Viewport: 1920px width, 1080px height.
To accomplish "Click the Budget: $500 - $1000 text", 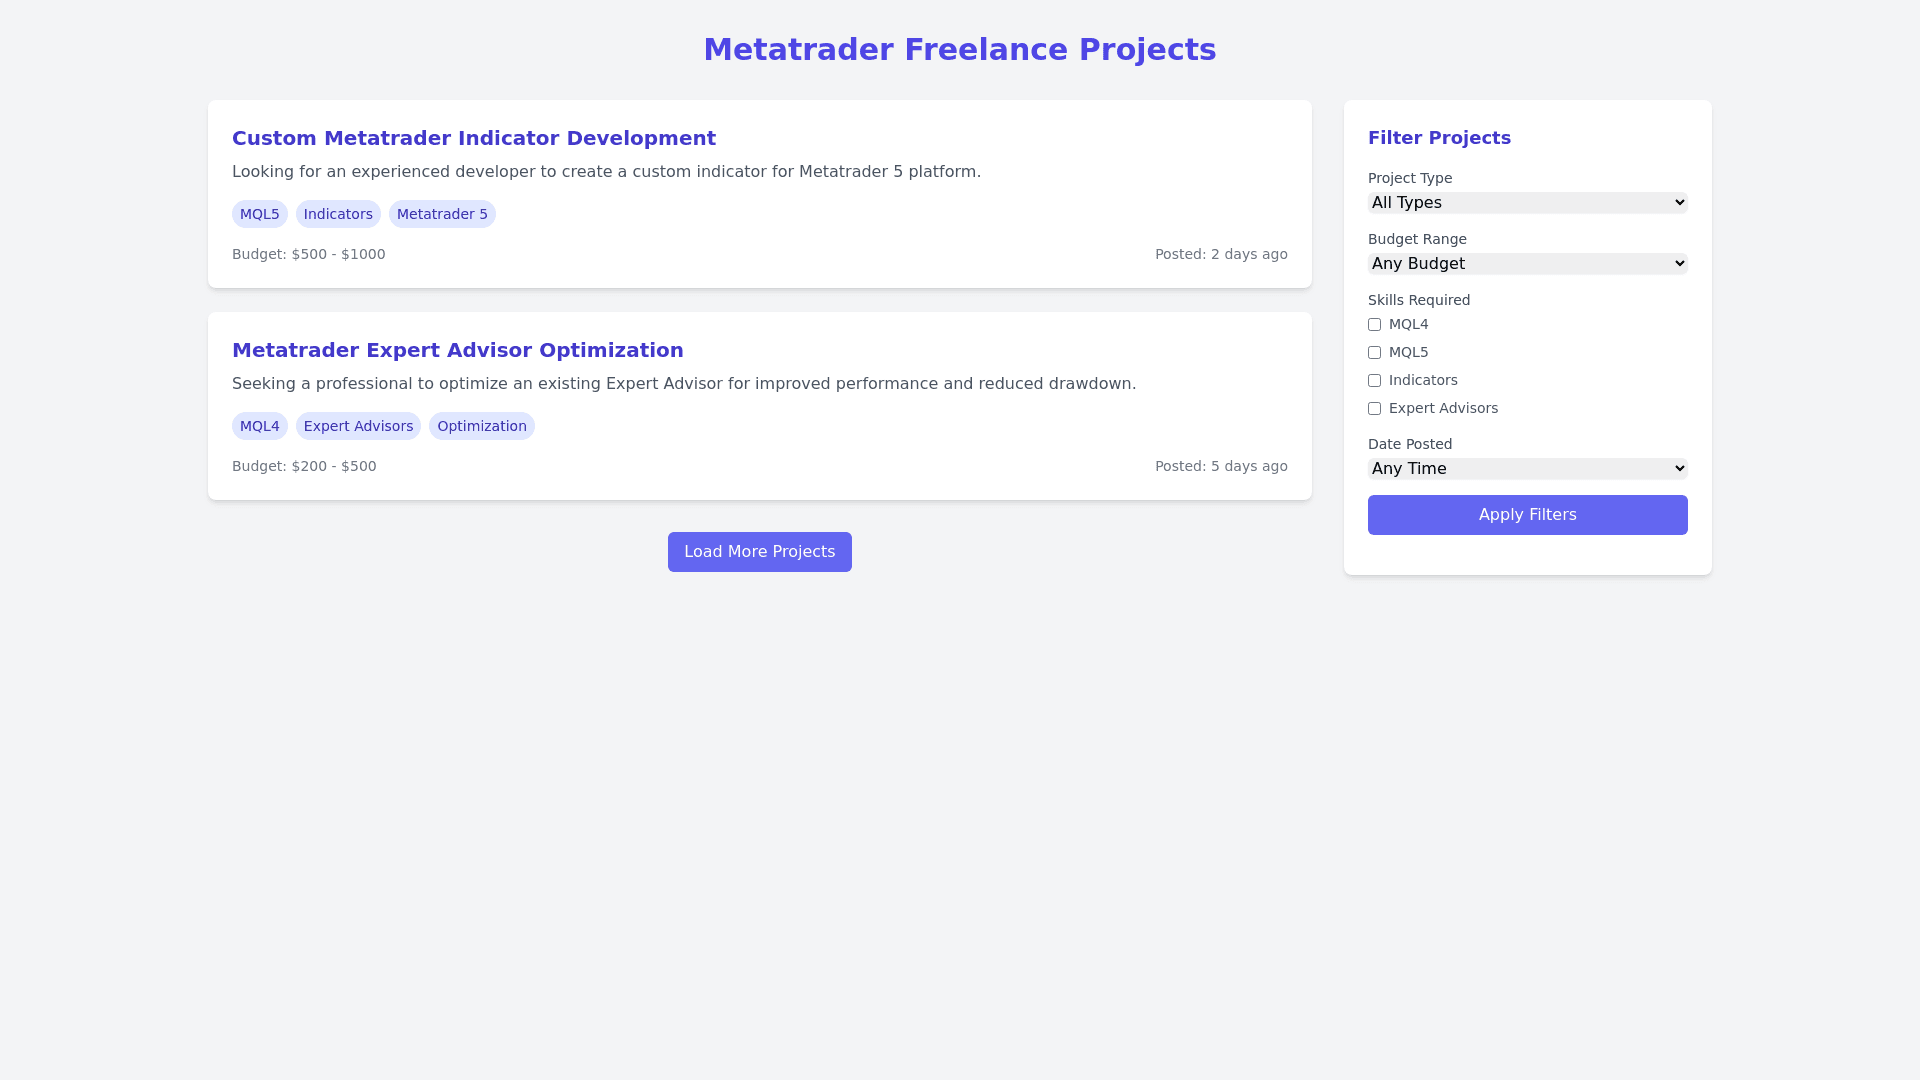I will pyautogui.click(x=309, y=254).
